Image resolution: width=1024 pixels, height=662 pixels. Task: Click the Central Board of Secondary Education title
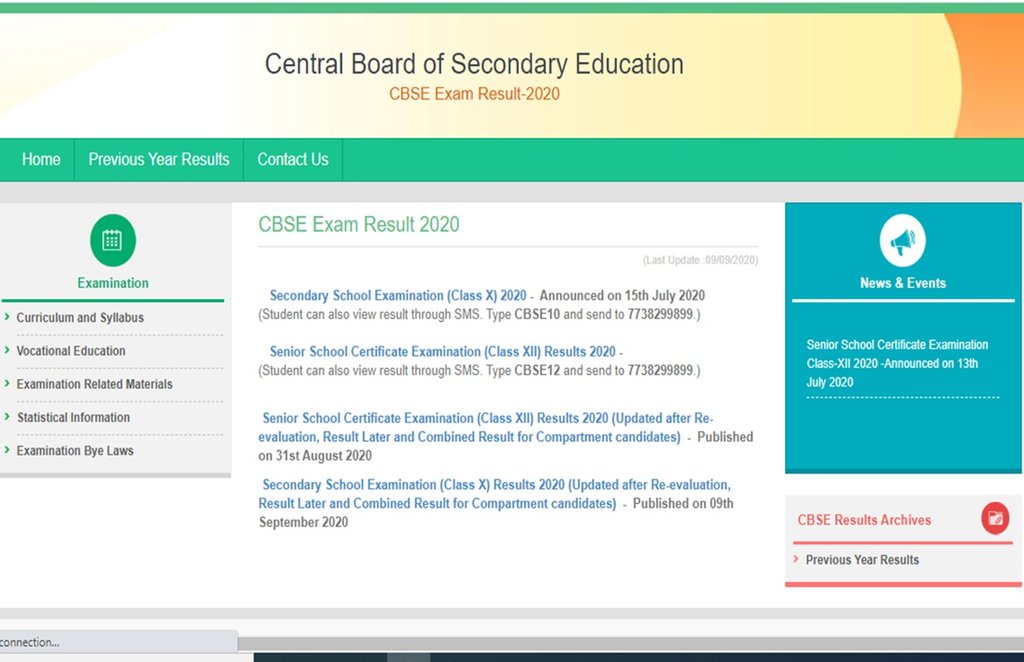pos(474,64)
